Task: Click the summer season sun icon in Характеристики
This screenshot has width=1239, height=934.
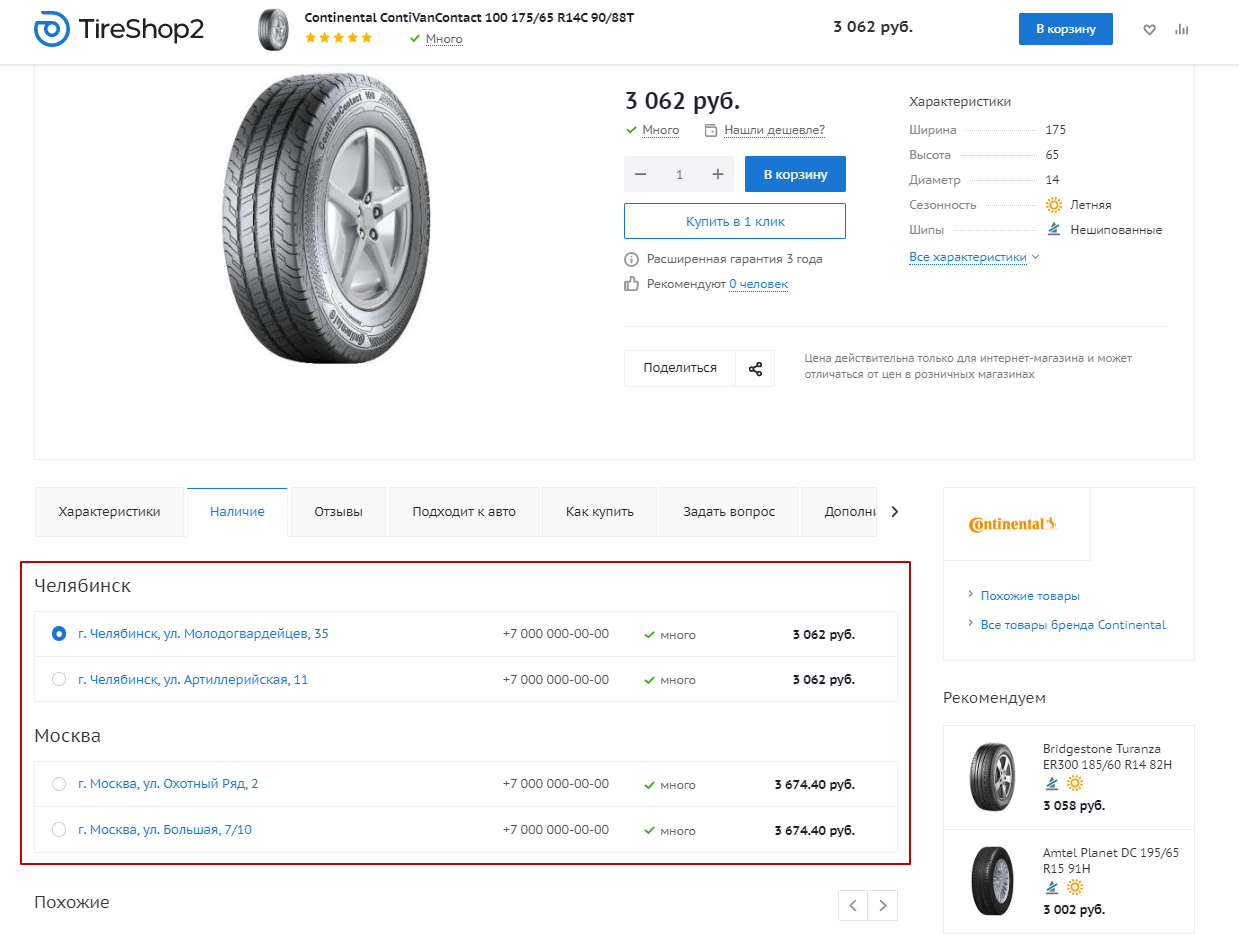Action: point(1054,205)
